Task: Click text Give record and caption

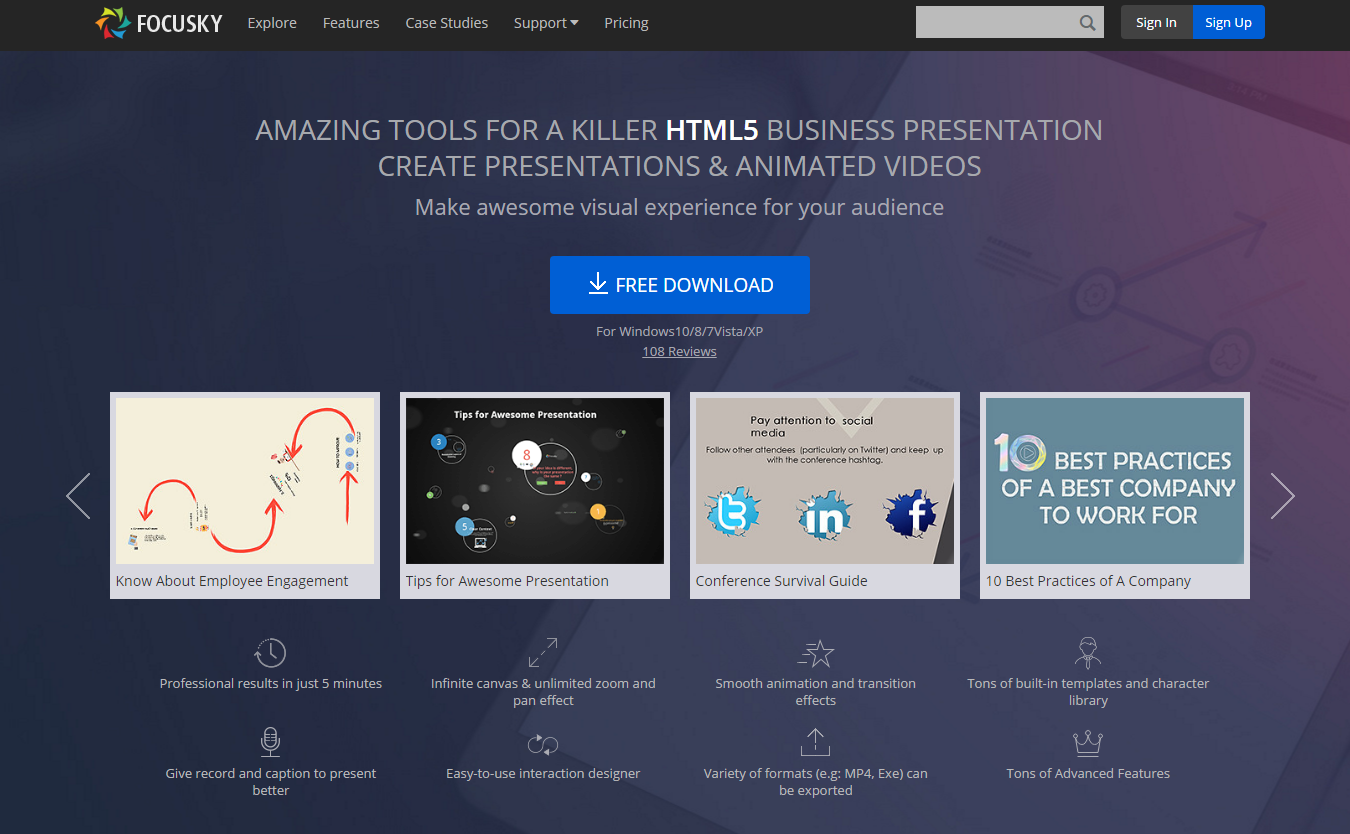Action: tap(271, 782)
